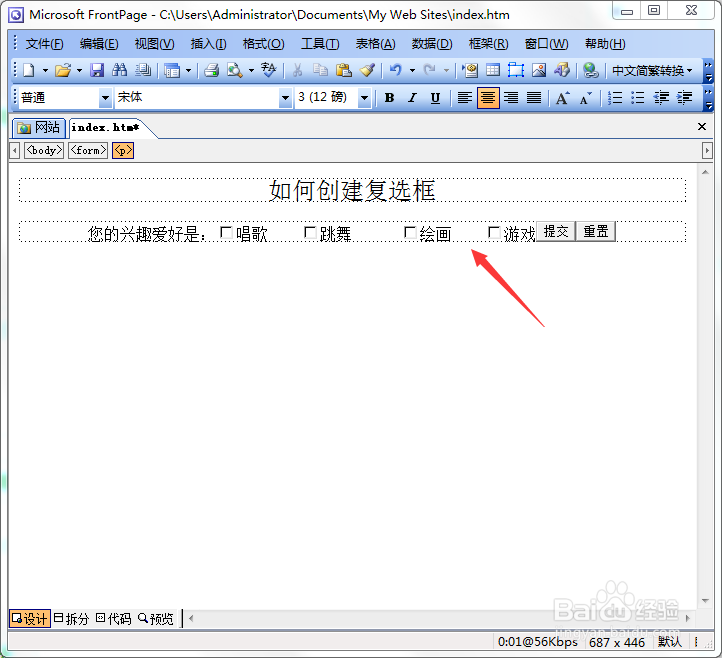Click the download time 0:01@56Kbps status

538,642
